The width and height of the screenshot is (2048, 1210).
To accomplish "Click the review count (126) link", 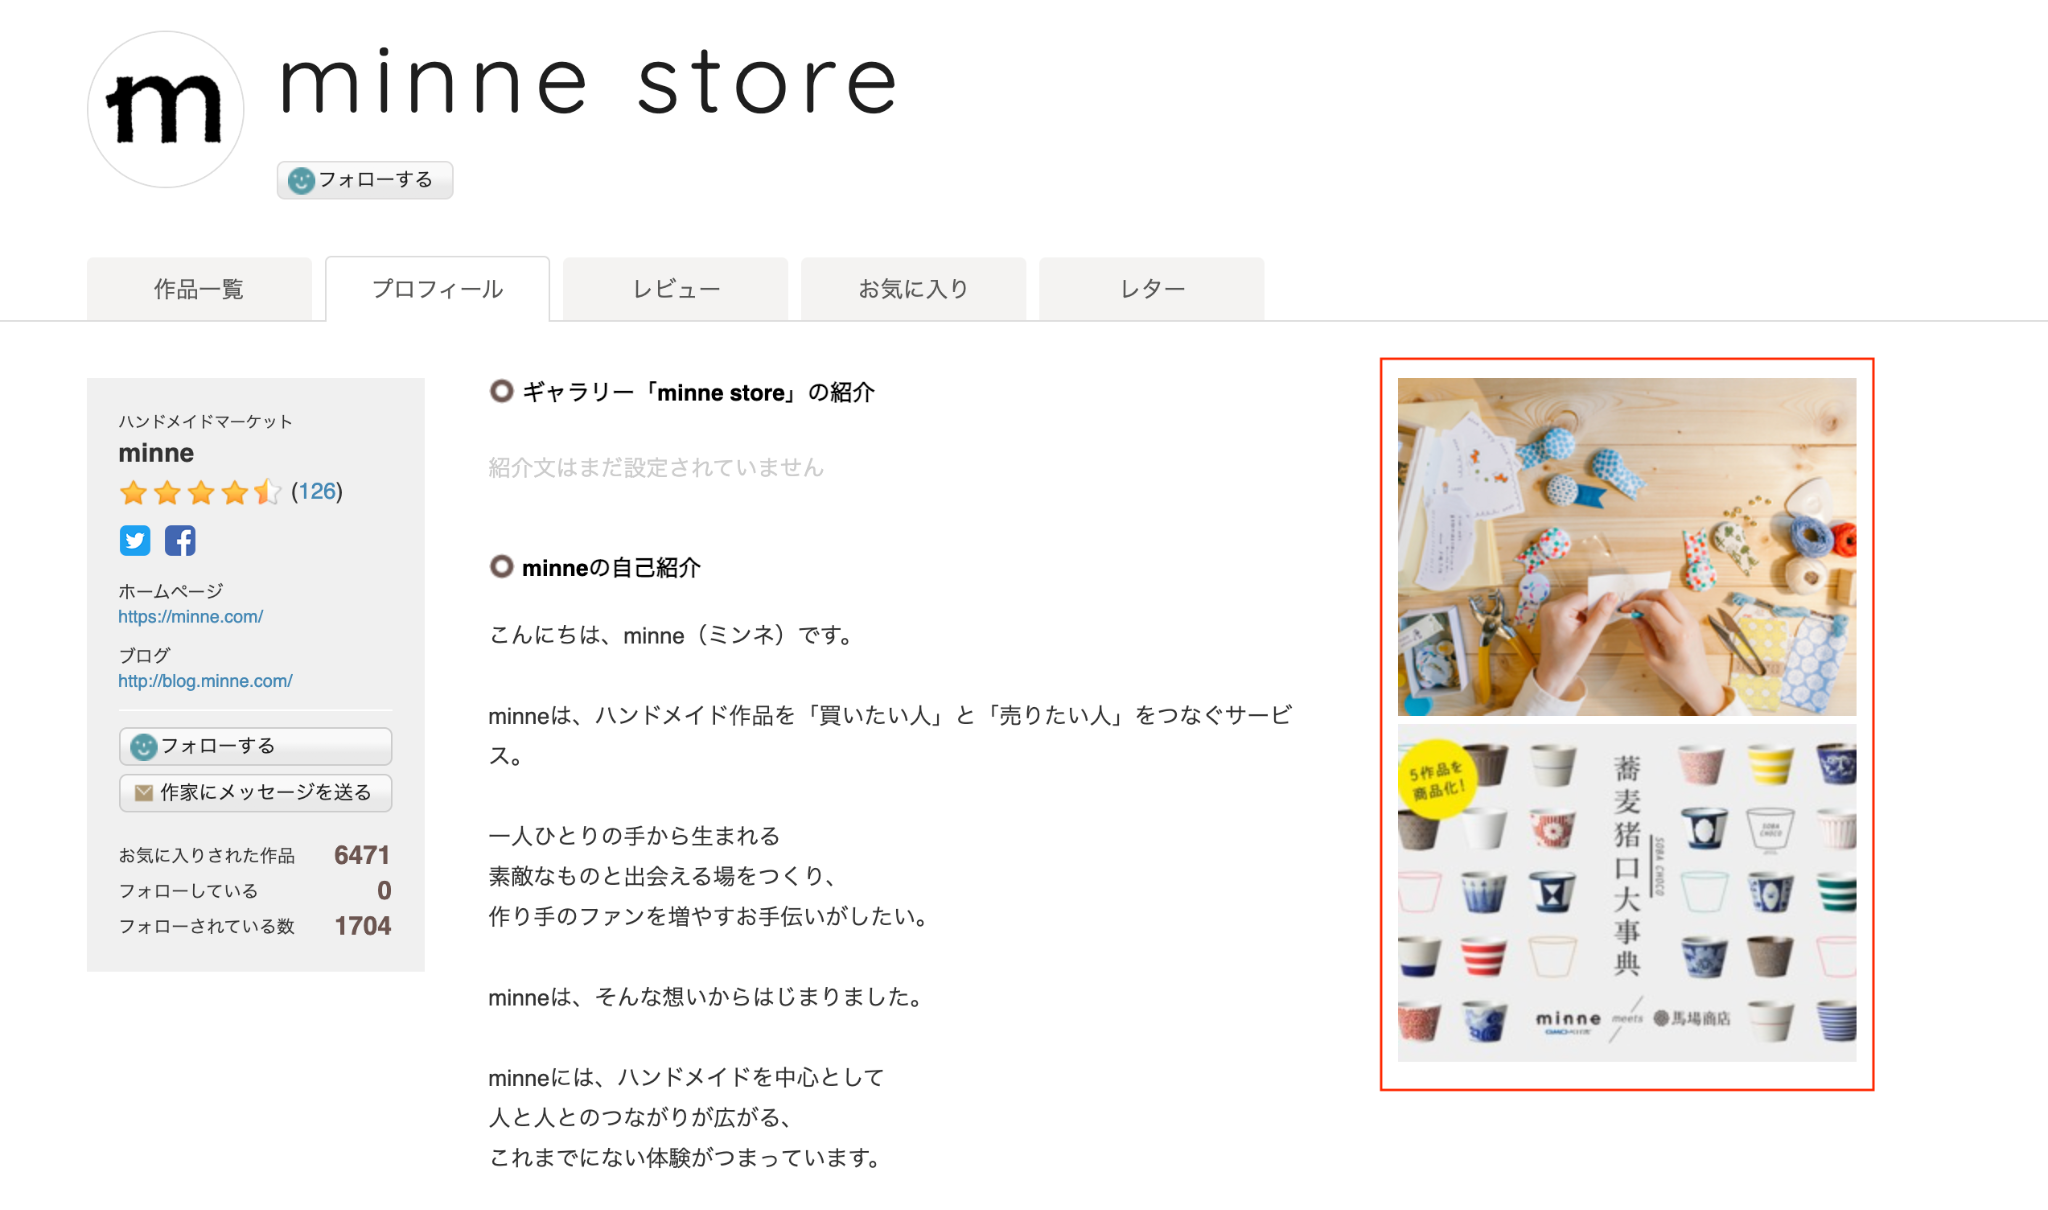I will pyautogui.click(x=317, y=491).
